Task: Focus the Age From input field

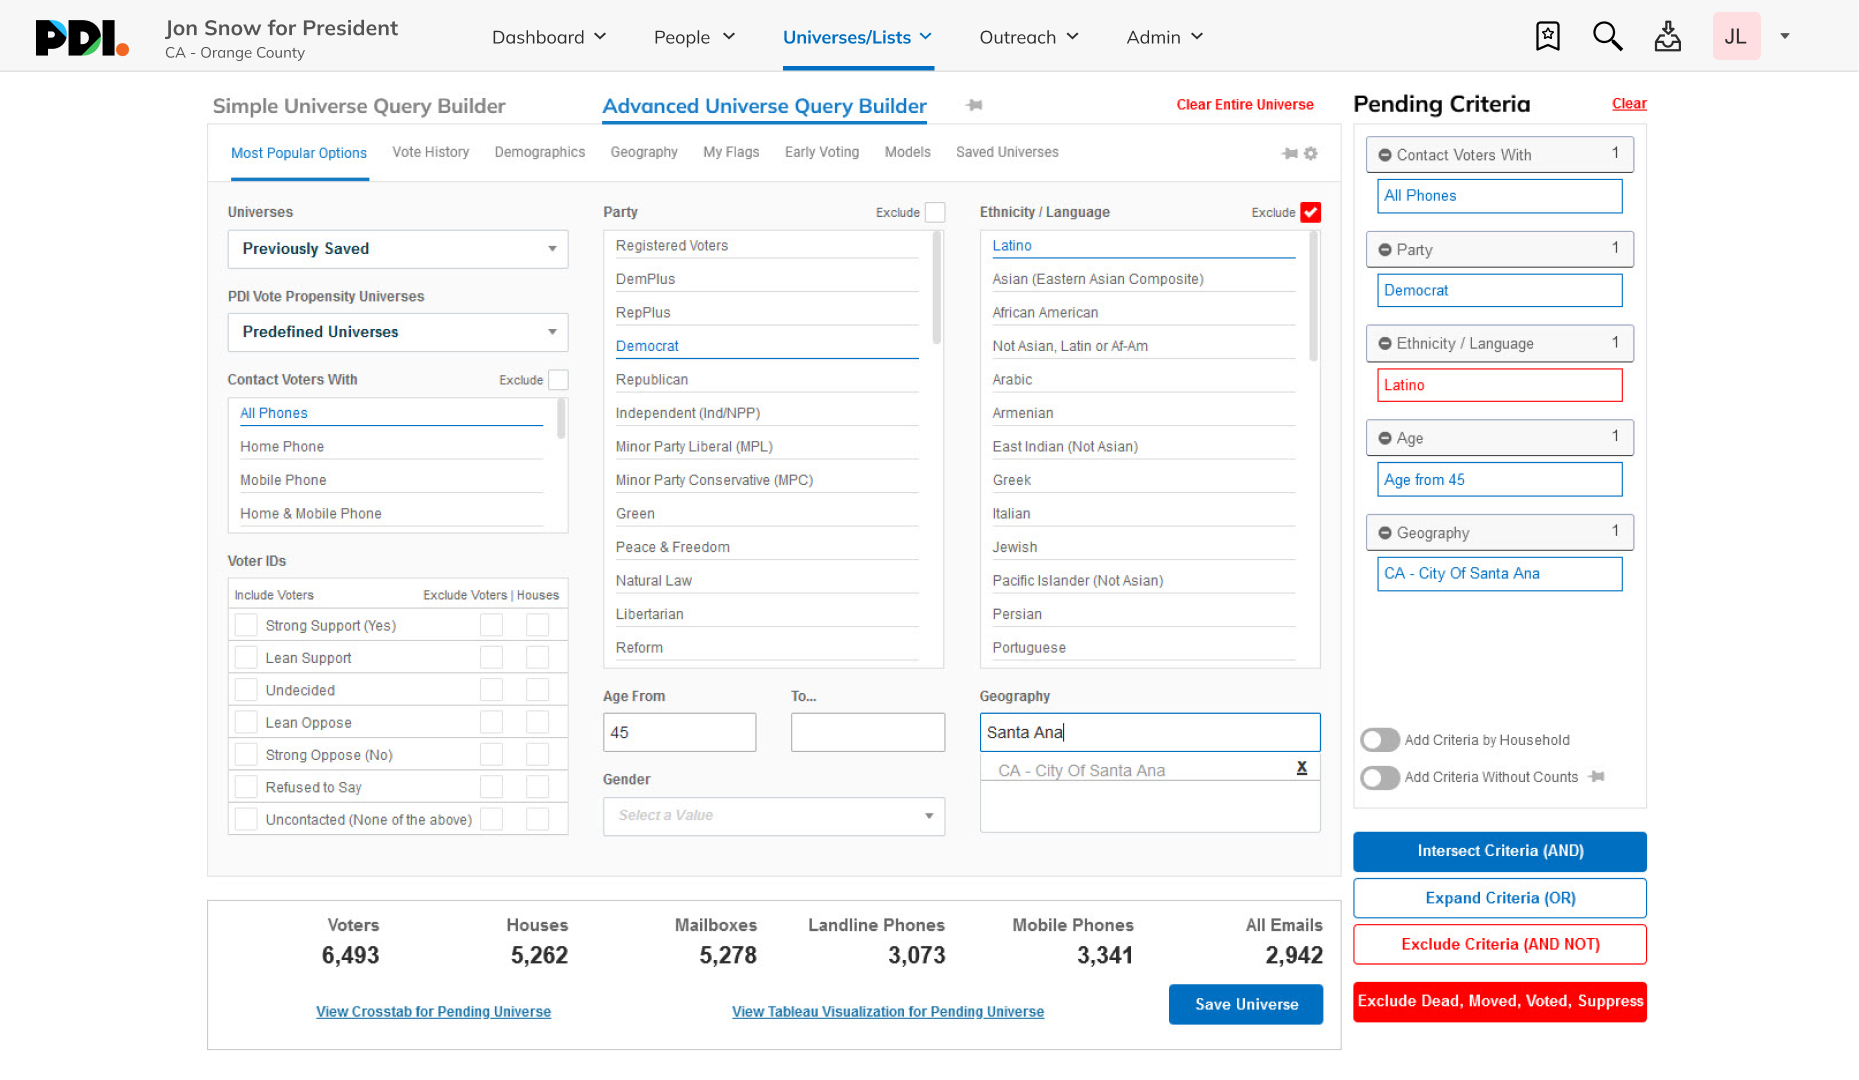Action: pos(680,732)
